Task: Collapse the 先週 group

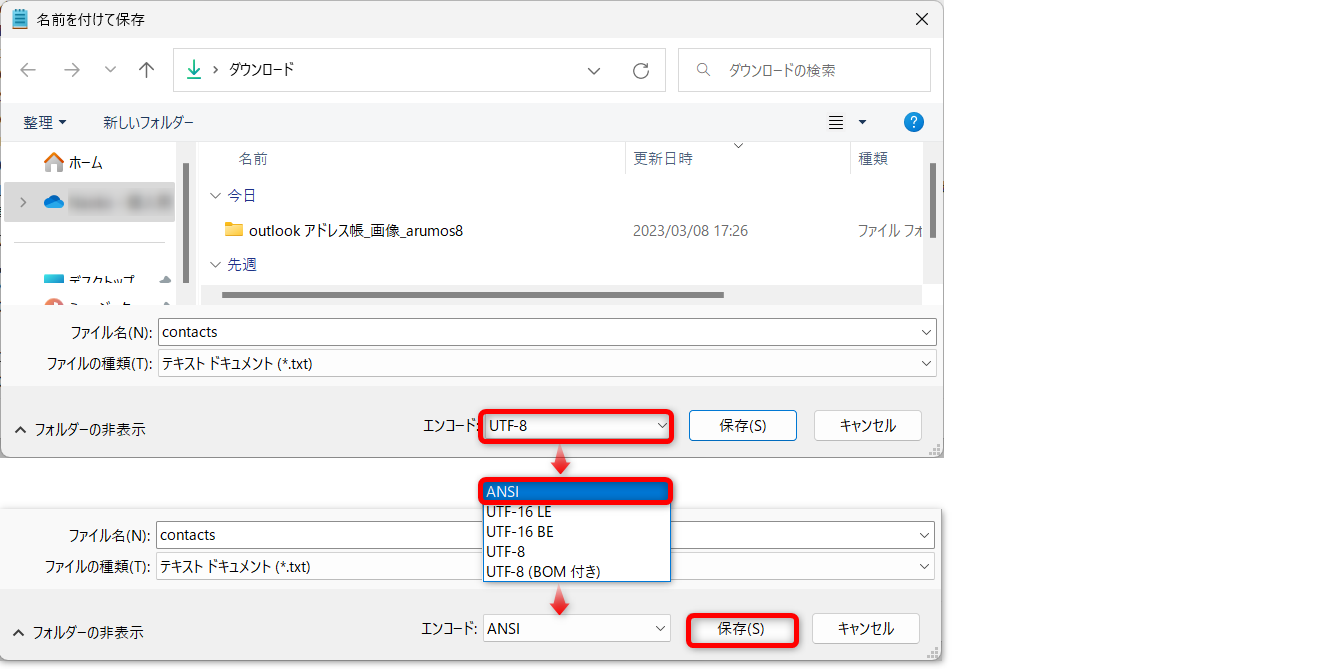Action: (x=215, y=265)
